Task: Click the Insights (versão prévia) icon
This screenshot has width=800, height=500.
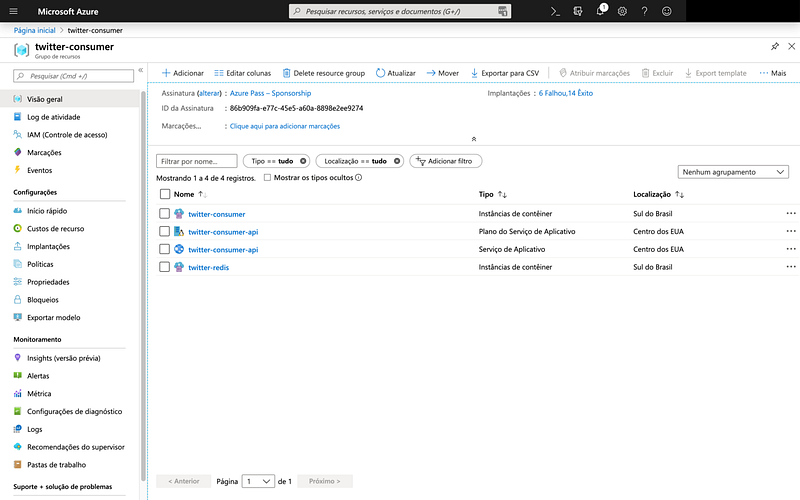Action: click(x=17, y=358)
